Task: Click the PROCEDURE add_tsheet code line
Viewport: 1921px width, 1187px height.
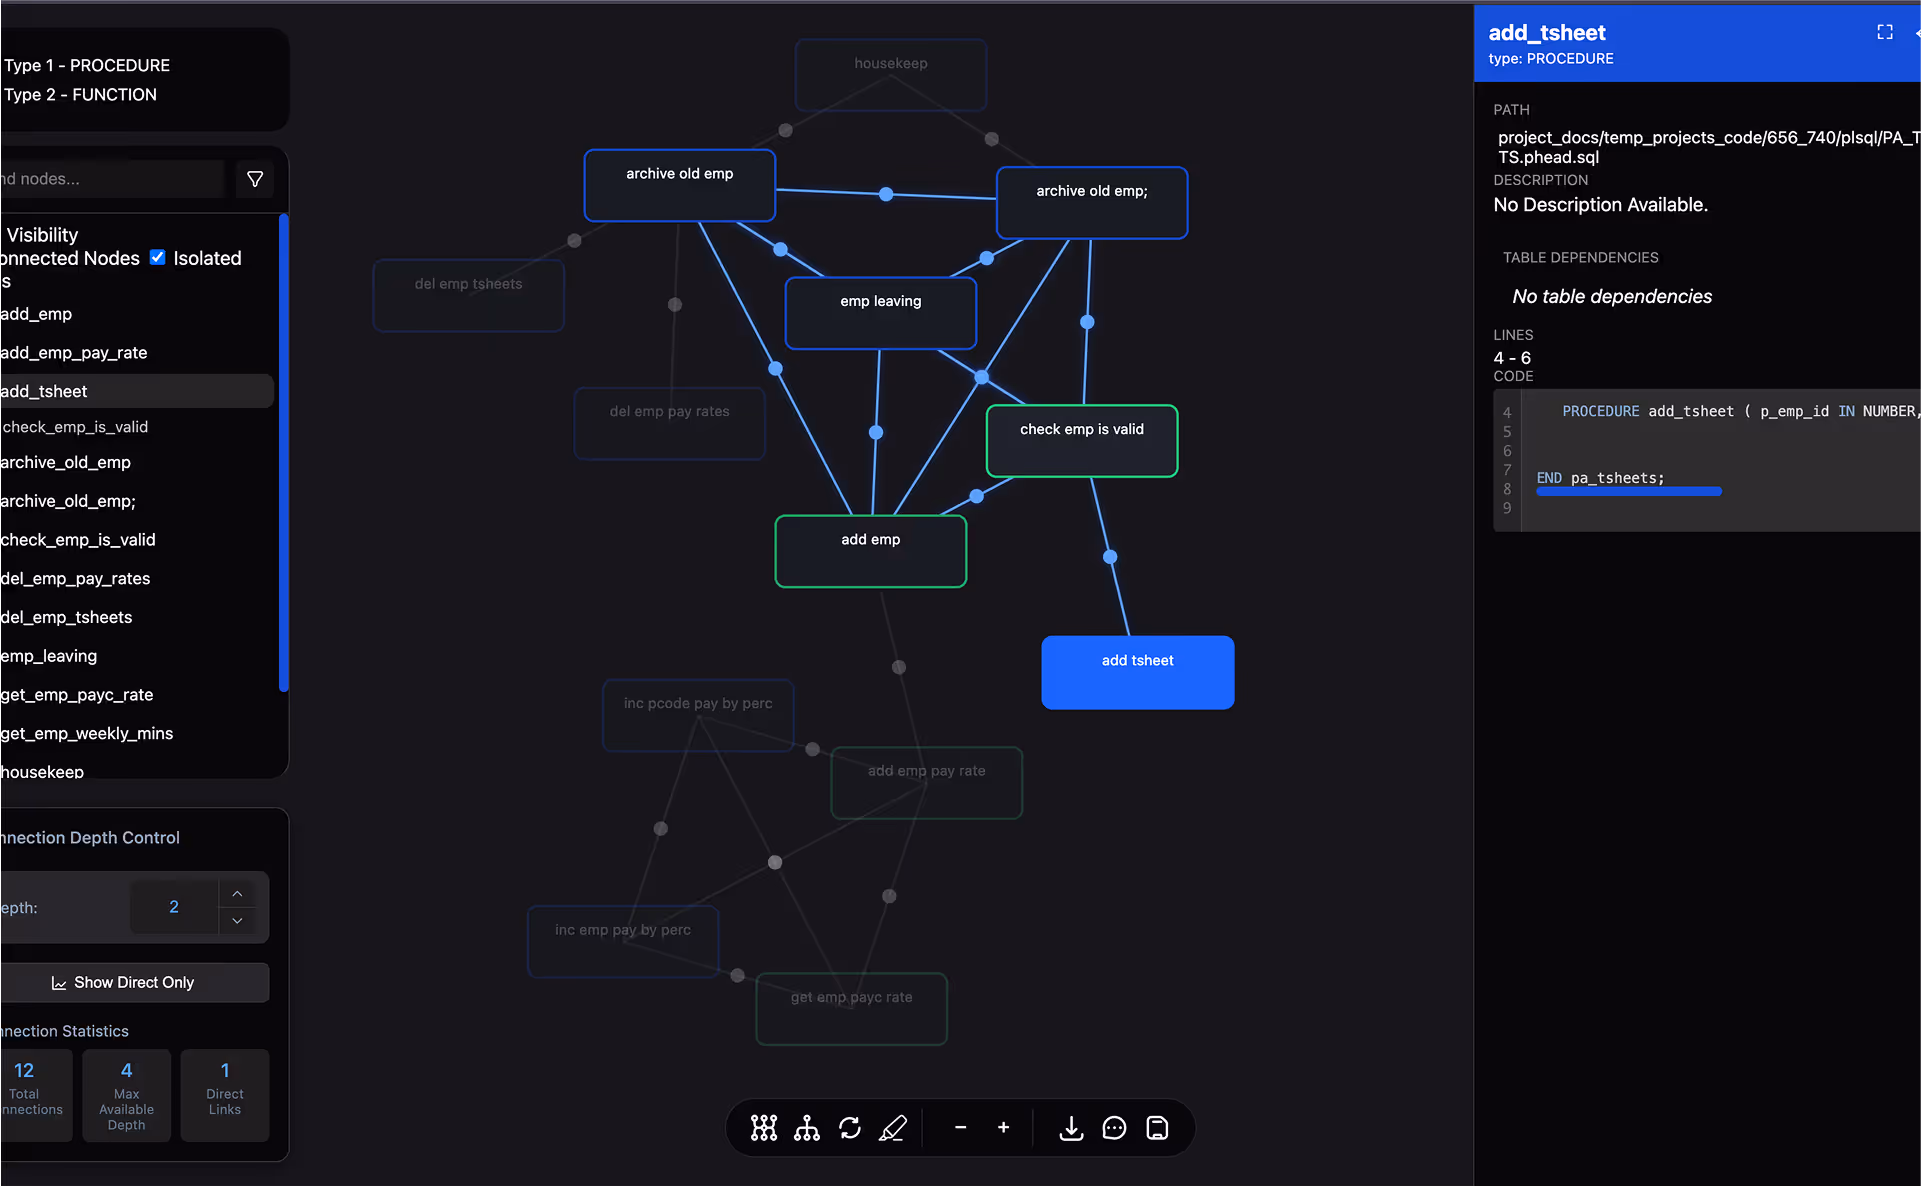Action: [x=1739, y=412]
